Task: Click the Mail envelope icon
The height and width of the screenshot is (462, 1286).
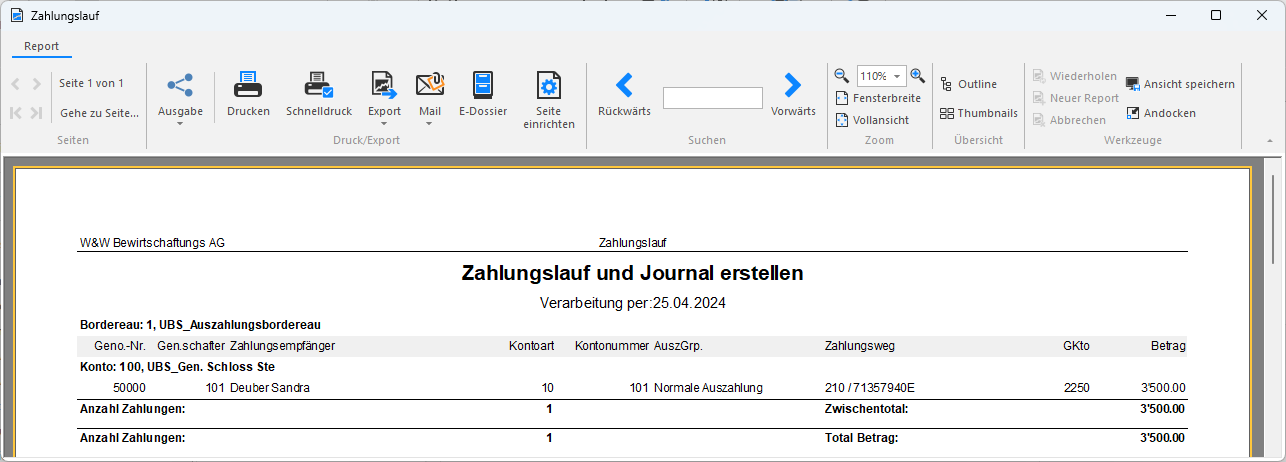Action: point(430,85)
